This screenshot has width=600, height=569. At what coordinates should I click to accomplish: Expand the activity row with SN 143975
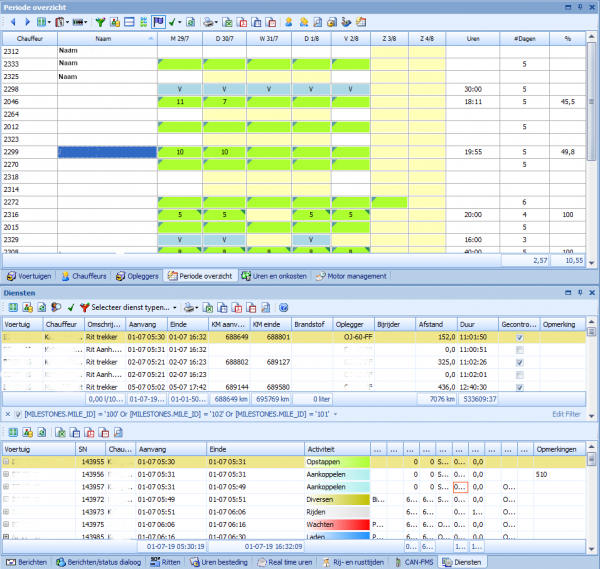click(6, 525)
